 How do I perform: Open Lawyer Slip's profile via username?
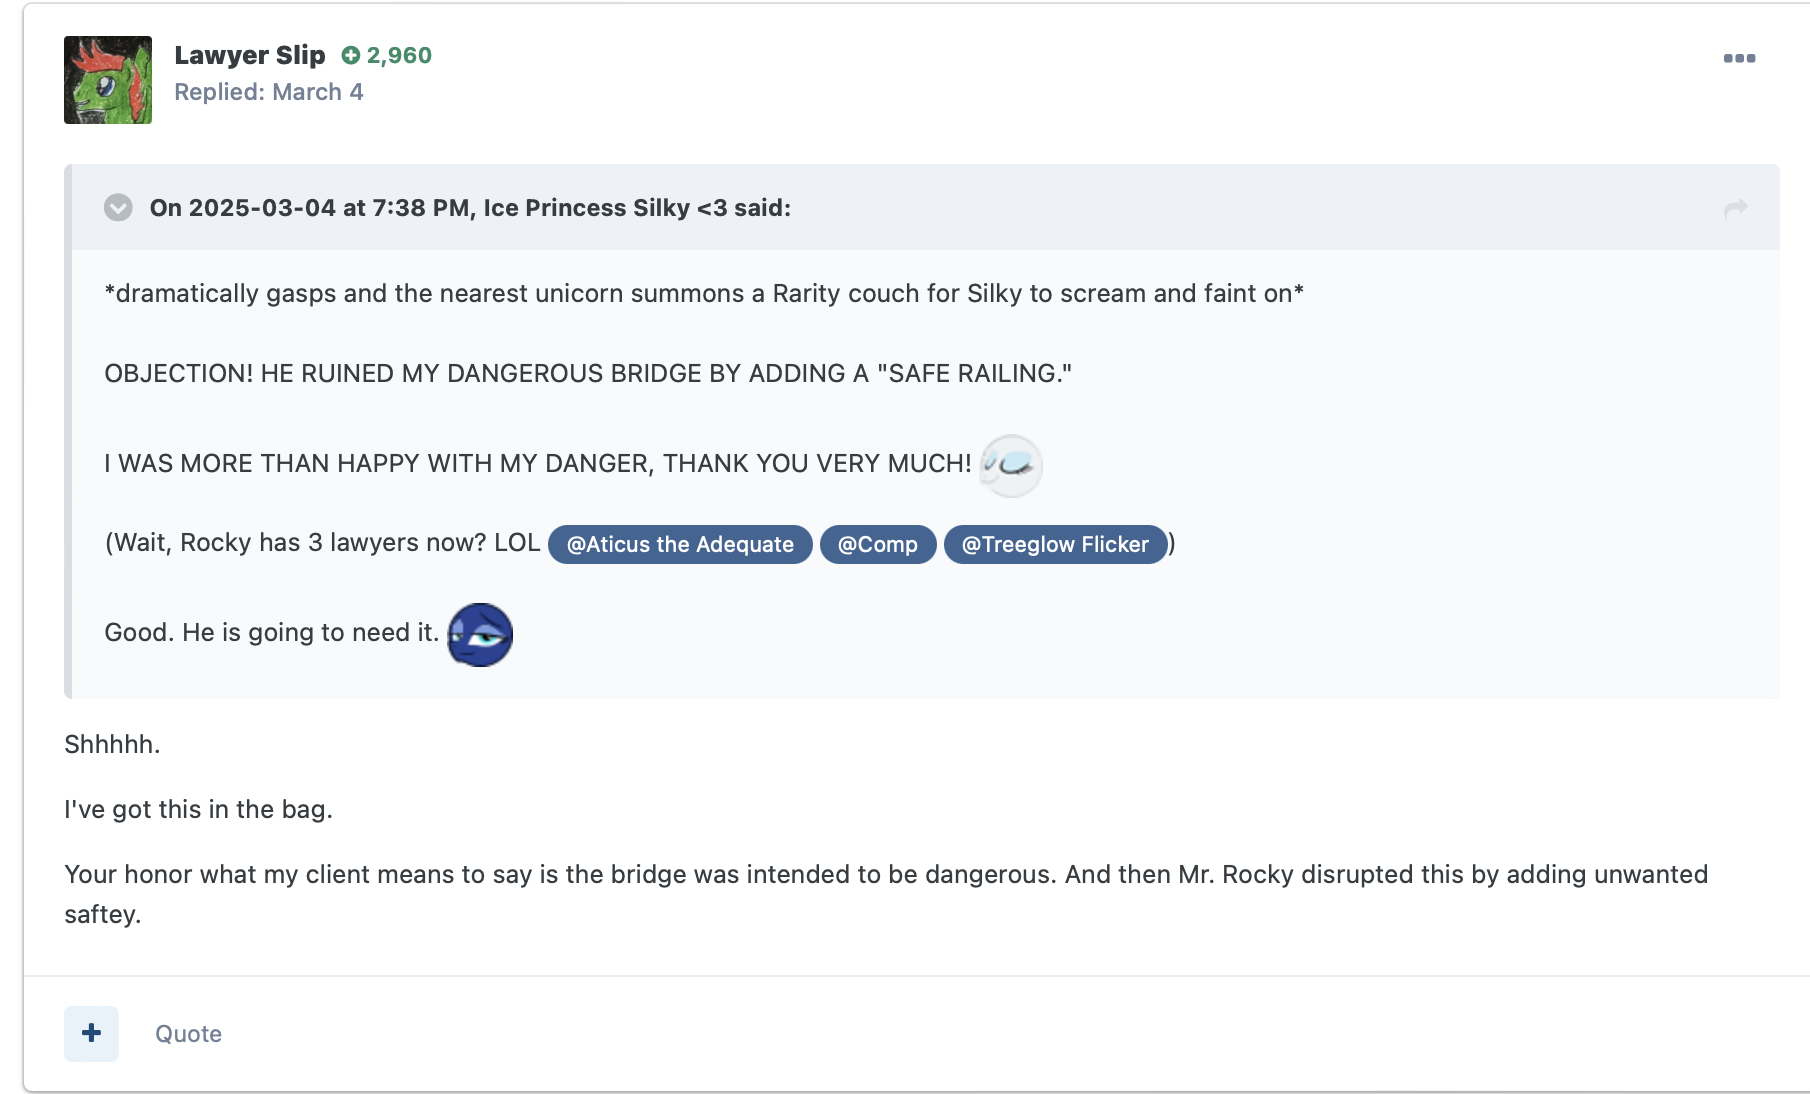tap(249, 55)
